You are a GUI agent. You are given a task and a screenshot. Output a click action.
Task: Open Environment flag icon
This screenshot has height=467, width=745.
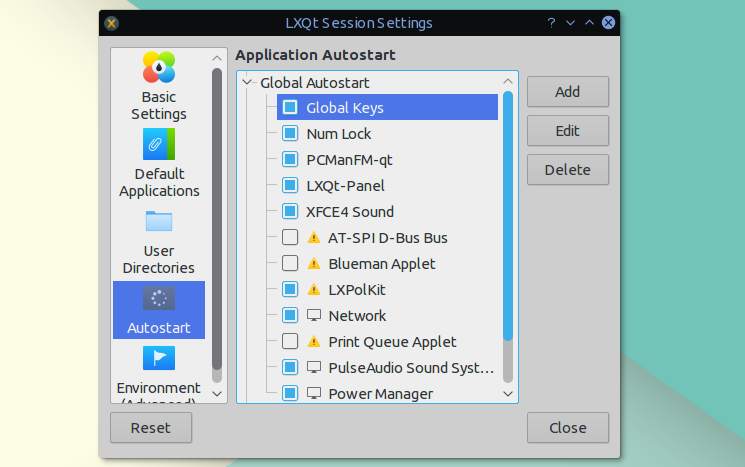(x=159, y=358)
